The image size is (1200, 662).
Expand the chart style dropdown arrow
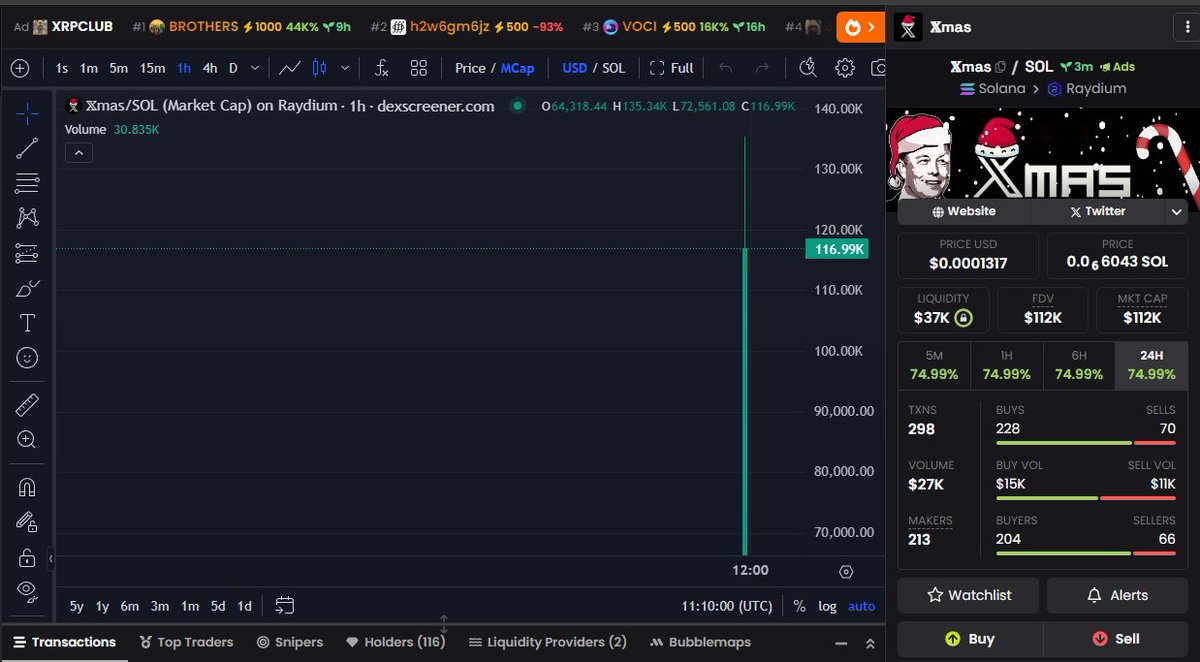[345, 68]
